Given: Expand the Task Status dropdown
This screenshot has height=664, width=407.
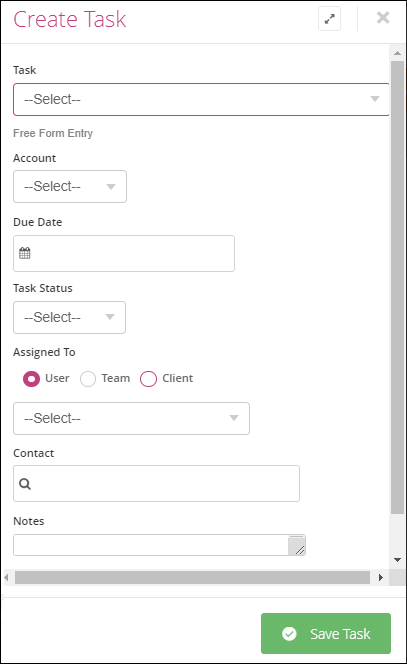Looking at the screenshot, I should pyautogui.click(x=69, y=317).
